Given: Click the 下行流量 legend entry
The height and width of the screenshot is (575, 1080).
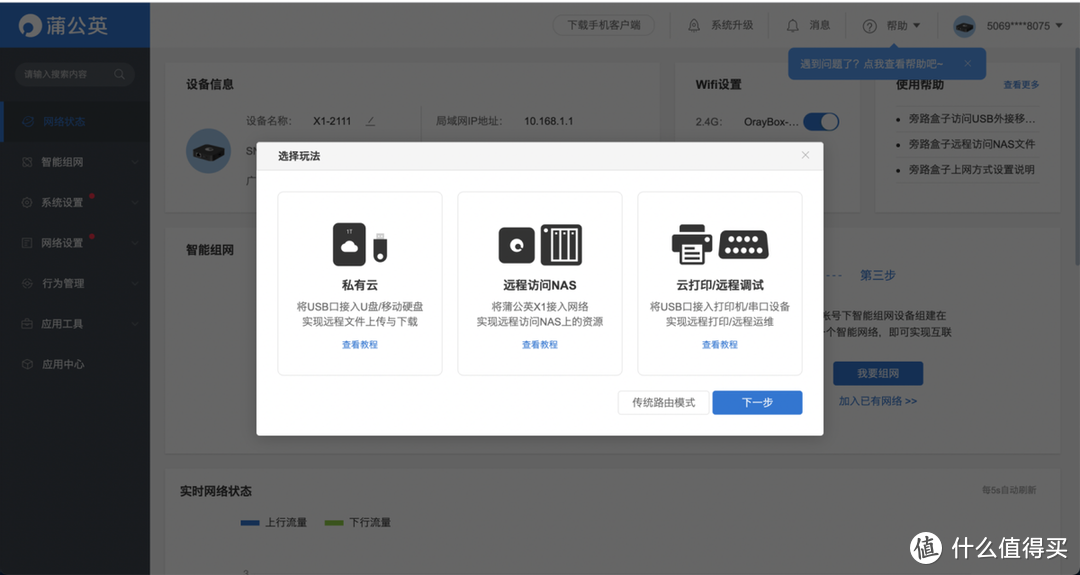Looking at the screenshot, I should pos(357,523).
